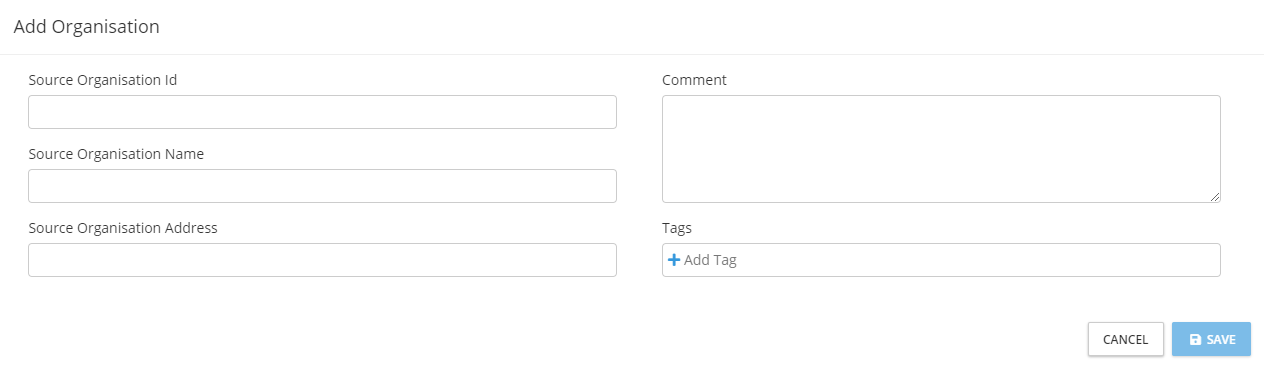Cancel adding the organisation
This screenshot has width=1264, height=369.
(1125, 339)
